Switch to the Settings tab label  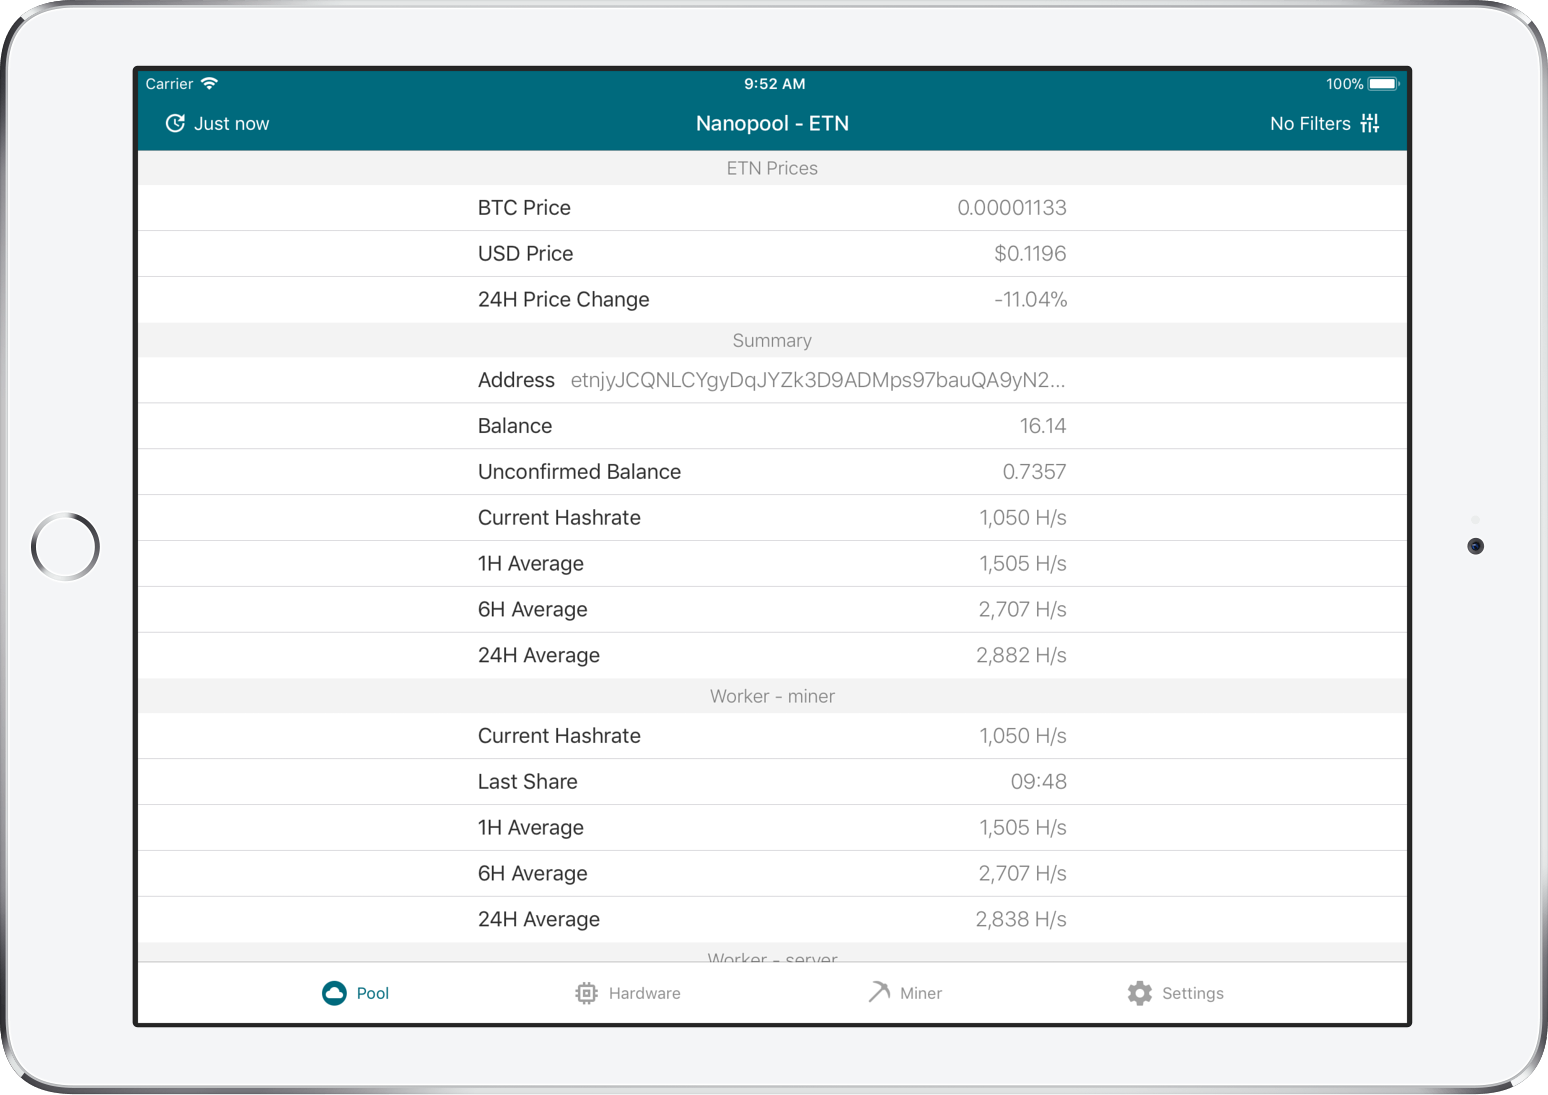[1193, 993]
